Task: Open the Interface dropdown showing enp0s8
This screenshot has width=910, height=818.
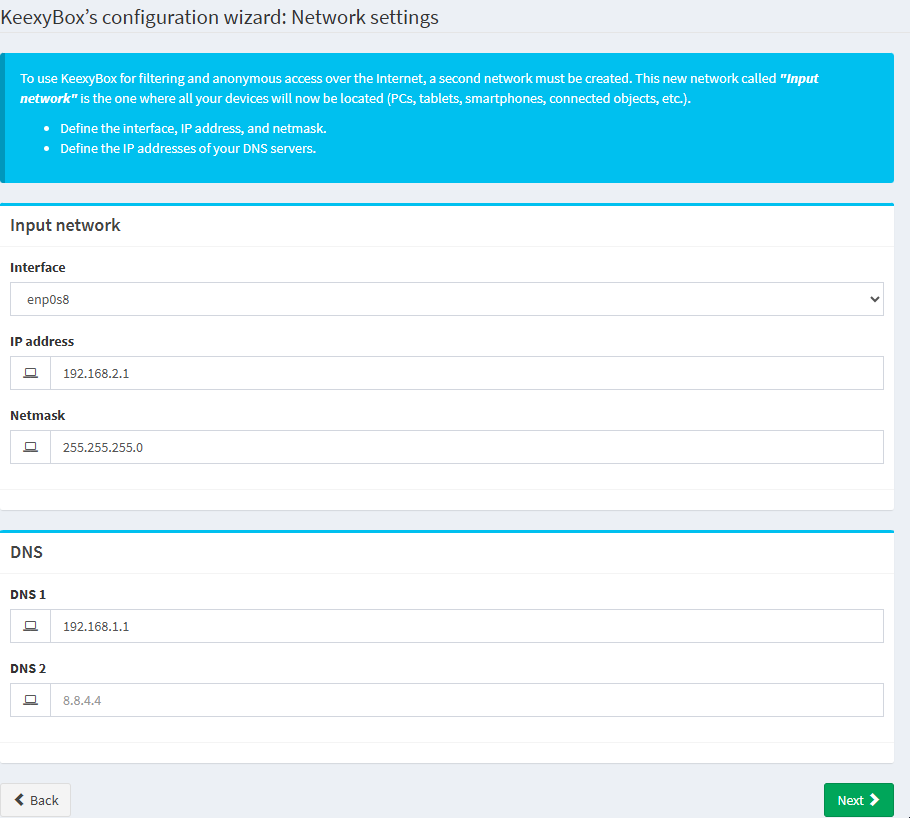Action: click(x=447, y=299)
